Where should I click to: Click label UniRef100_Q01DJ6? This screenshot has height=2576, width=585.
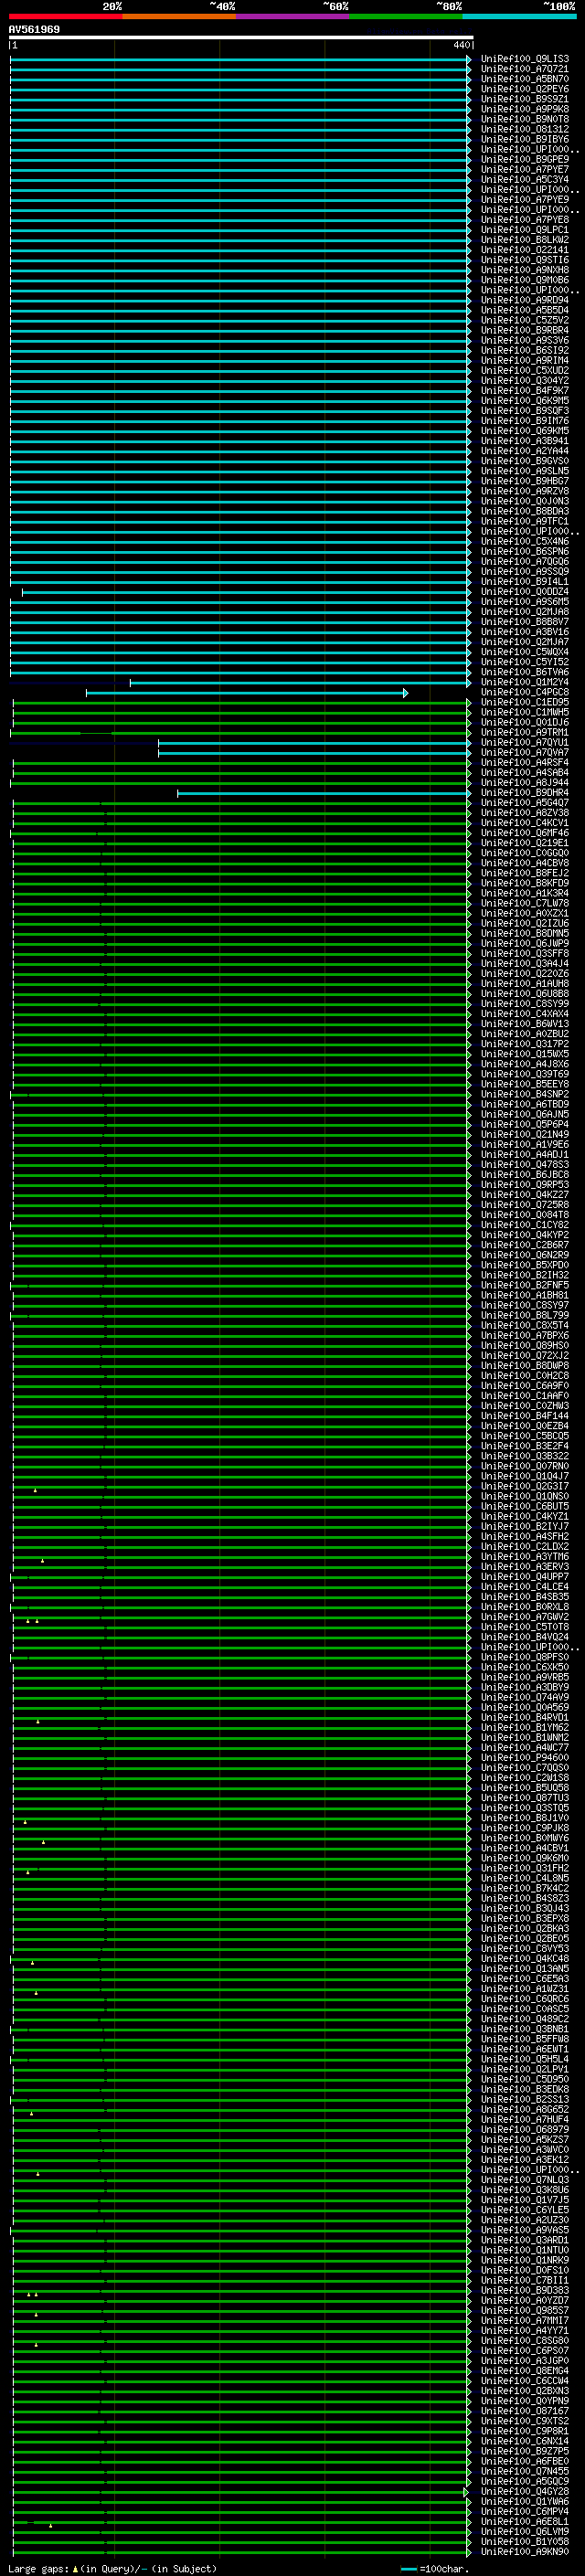(525, 723)
